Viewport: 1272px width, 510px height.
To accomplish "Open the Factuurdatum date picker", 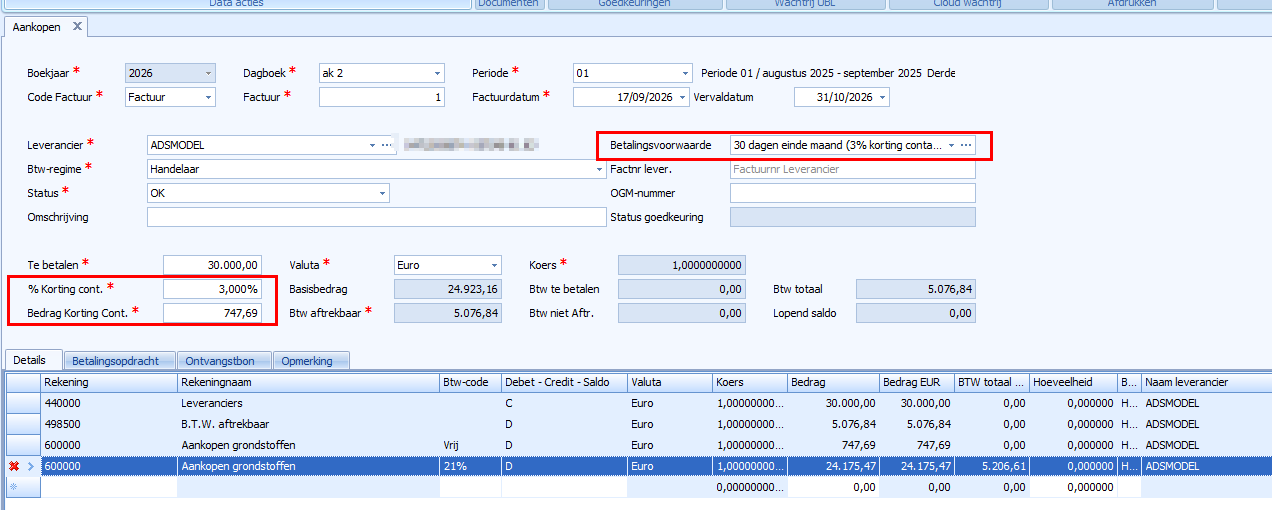I will tap(683, 97).
